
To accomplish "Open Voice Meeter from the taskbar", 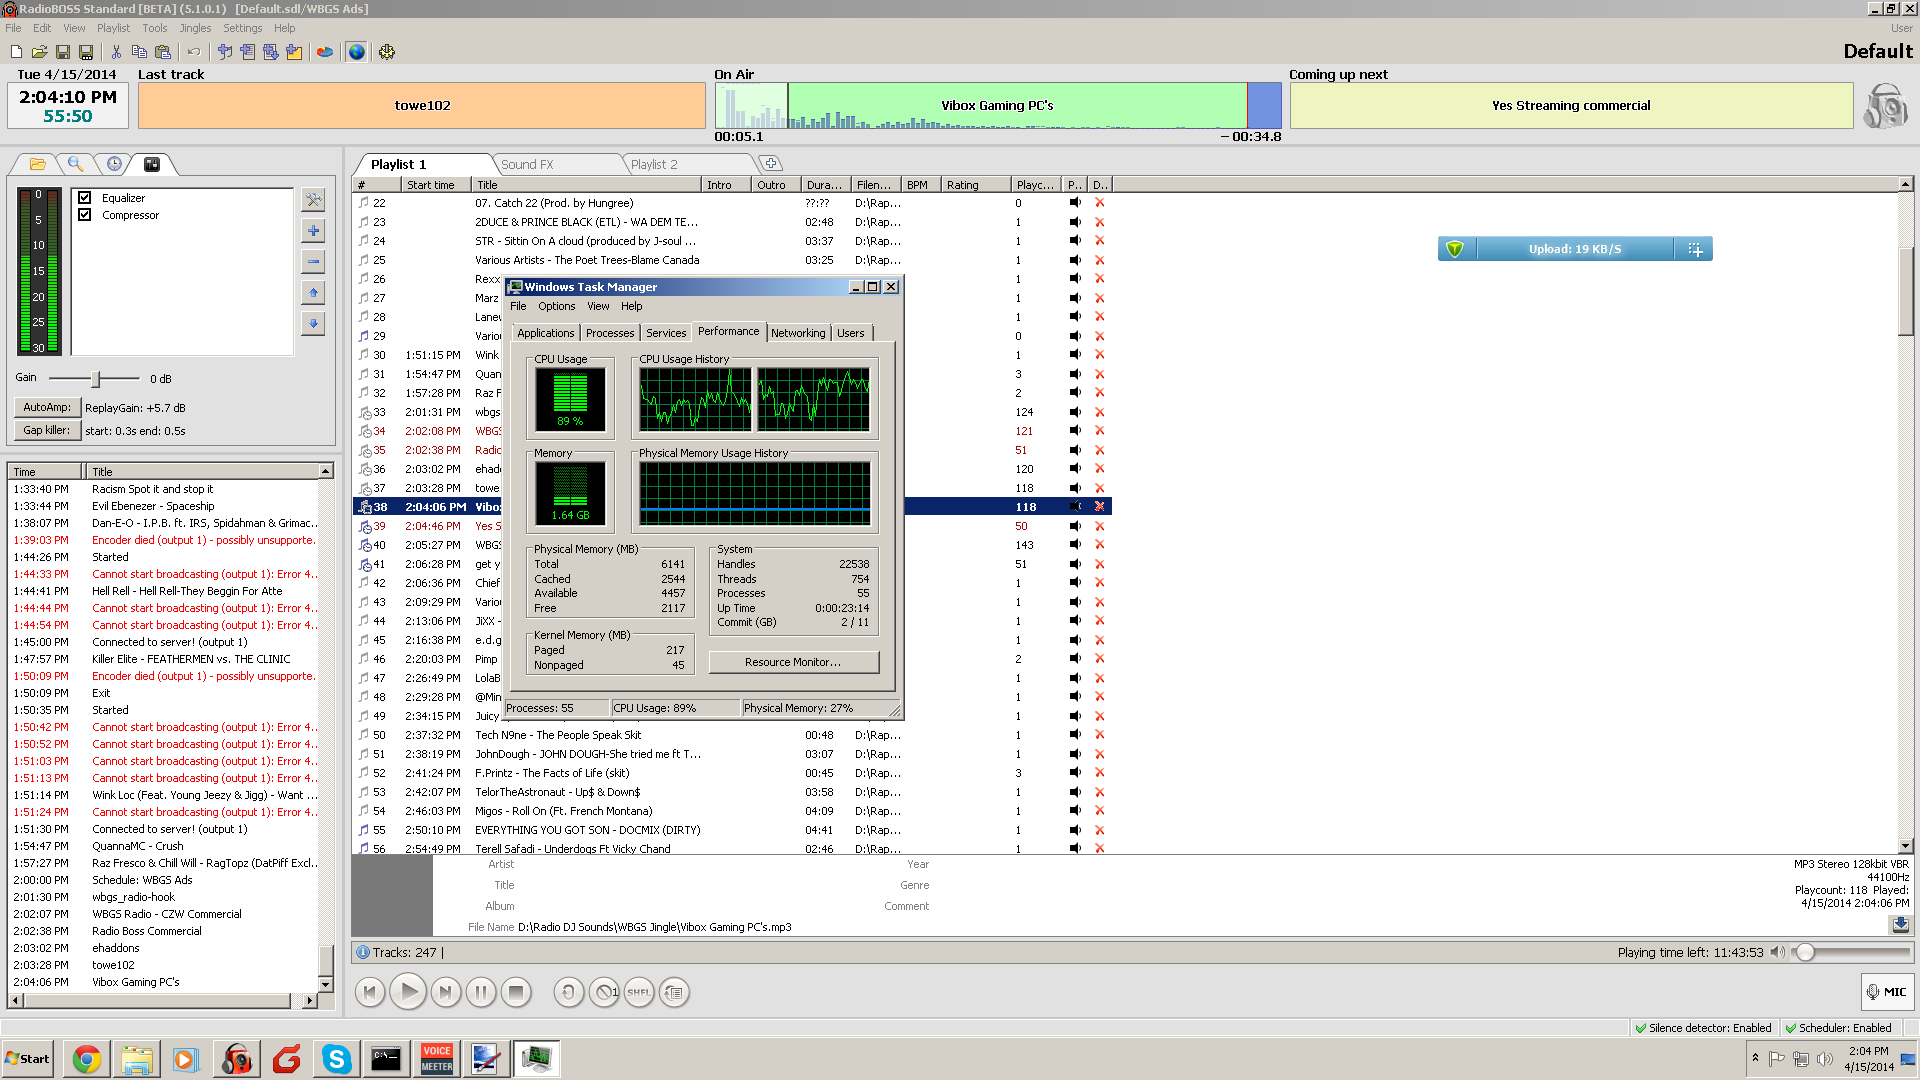I will pos(437,1059).
